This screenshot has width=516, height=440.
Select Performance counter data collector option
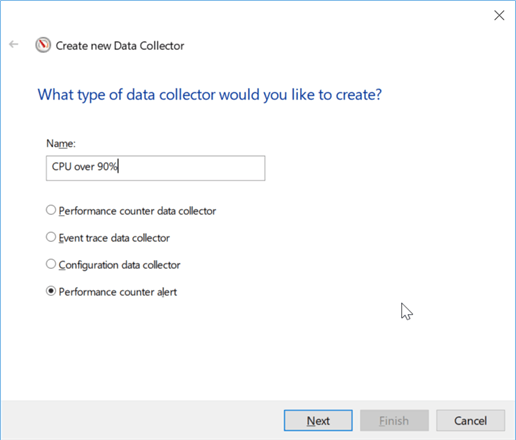click(x=131, y=211)
